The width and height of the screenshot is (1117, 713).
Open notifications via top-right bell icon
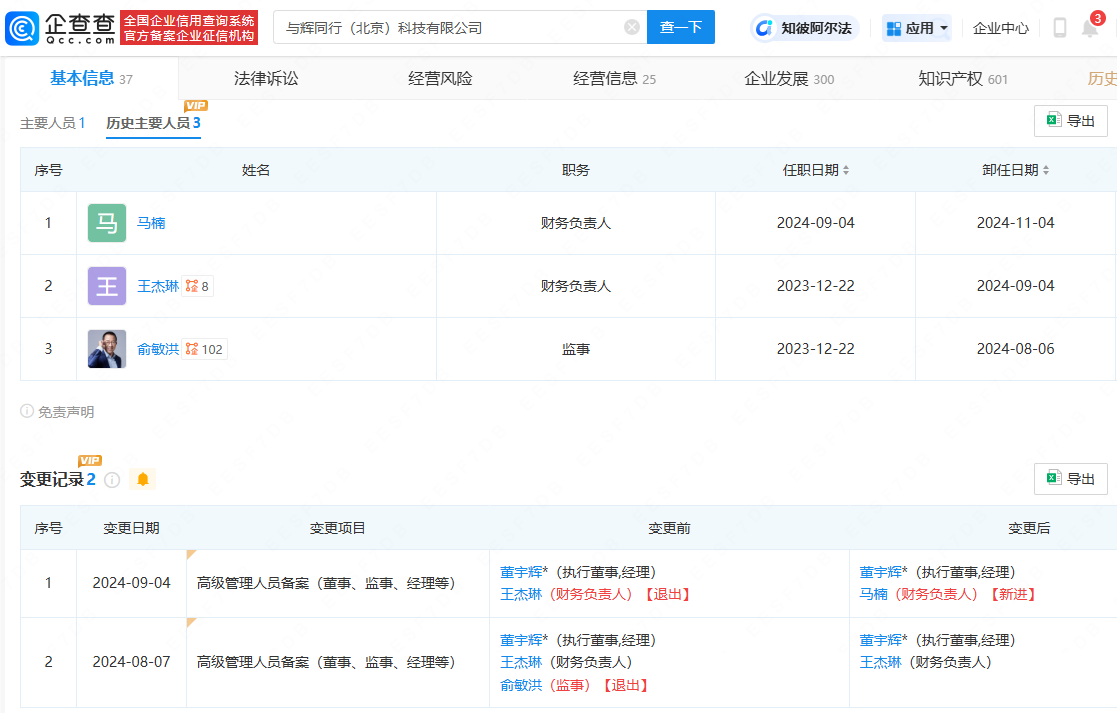click(x=1089, y=28)
